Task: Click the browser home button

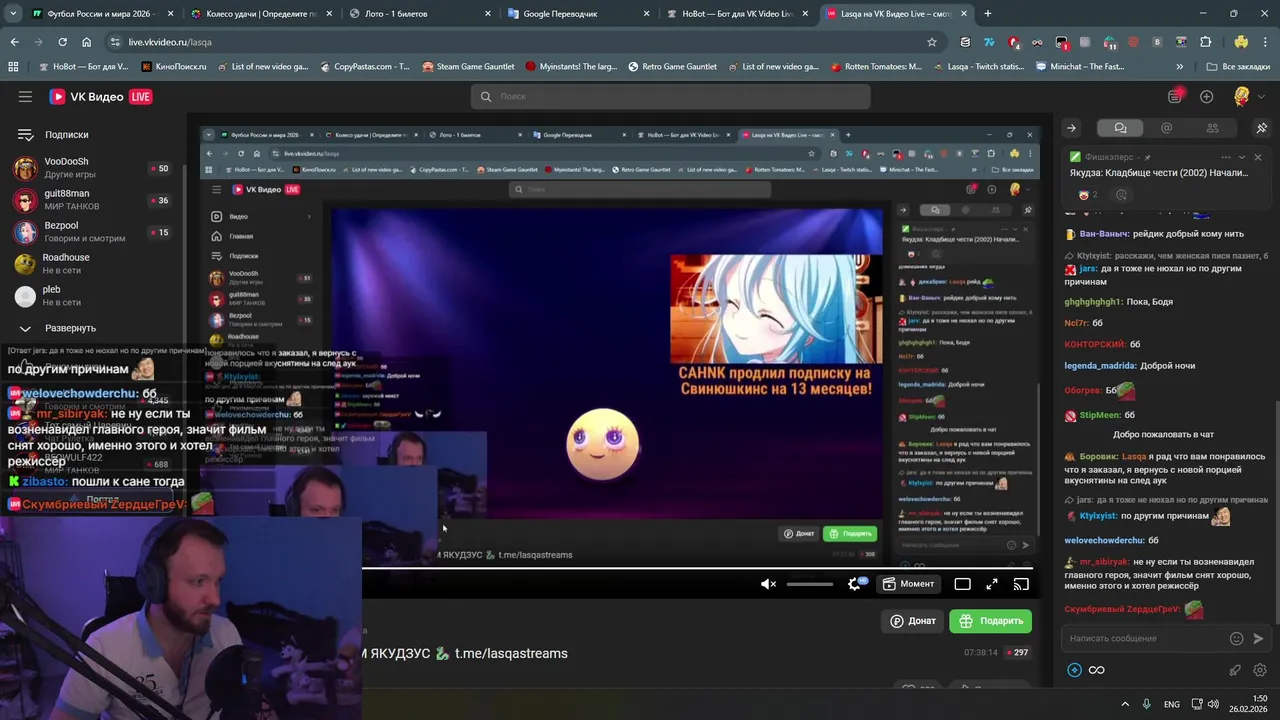Action: coord(86,42)
